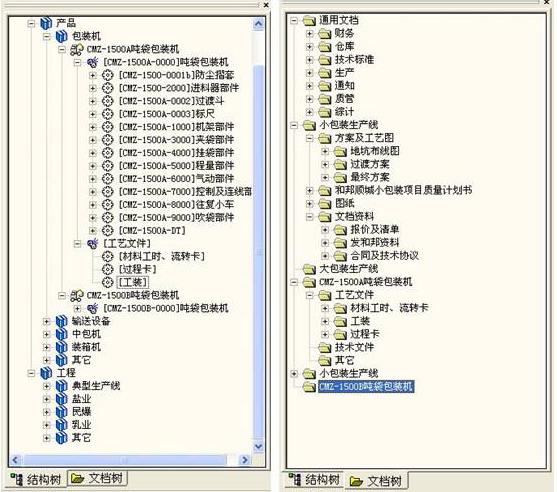The width and height of the screenshot is (557, 492).
Task: Switch to 结构树 tab in right panel
Action: click(x=314, y=480)
